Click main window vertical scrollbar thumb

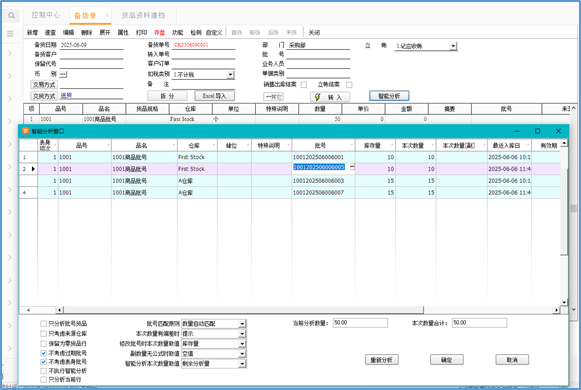click(574, 208)
